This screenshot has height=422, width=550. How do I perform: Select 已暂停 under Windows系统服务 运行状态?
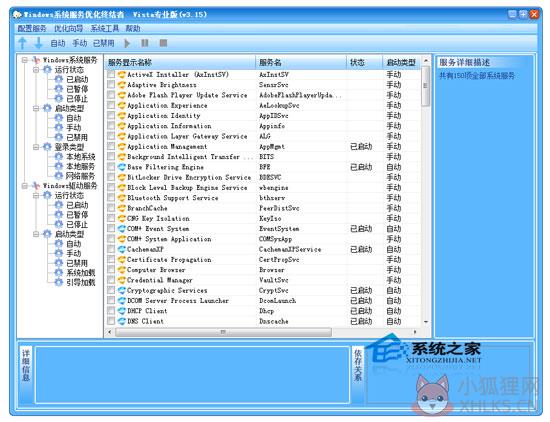click(x=77, y=89)
